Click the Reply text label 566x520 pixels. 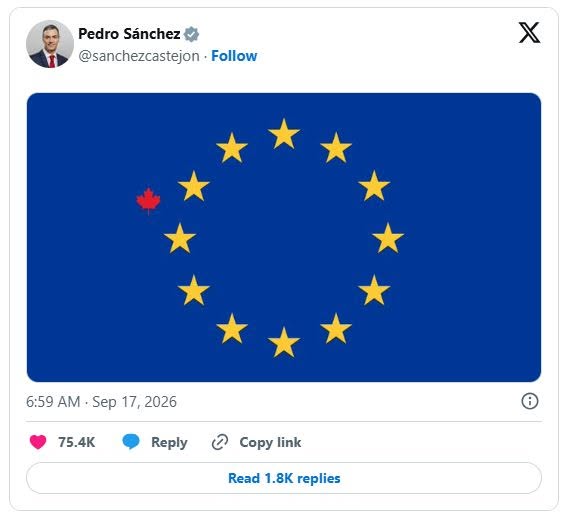click(169, 442)
